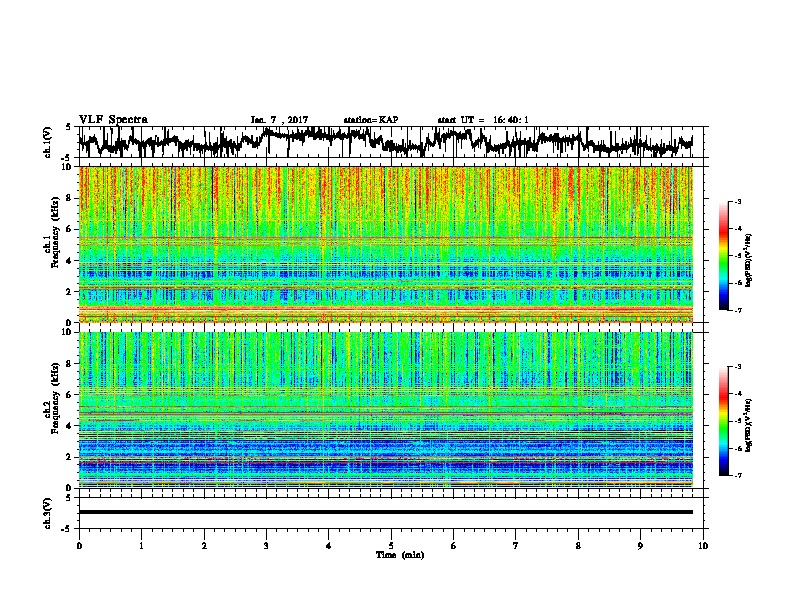Click the "5" tick on ch.1(V) axis

pyautogui.click(x=68, y=127)
